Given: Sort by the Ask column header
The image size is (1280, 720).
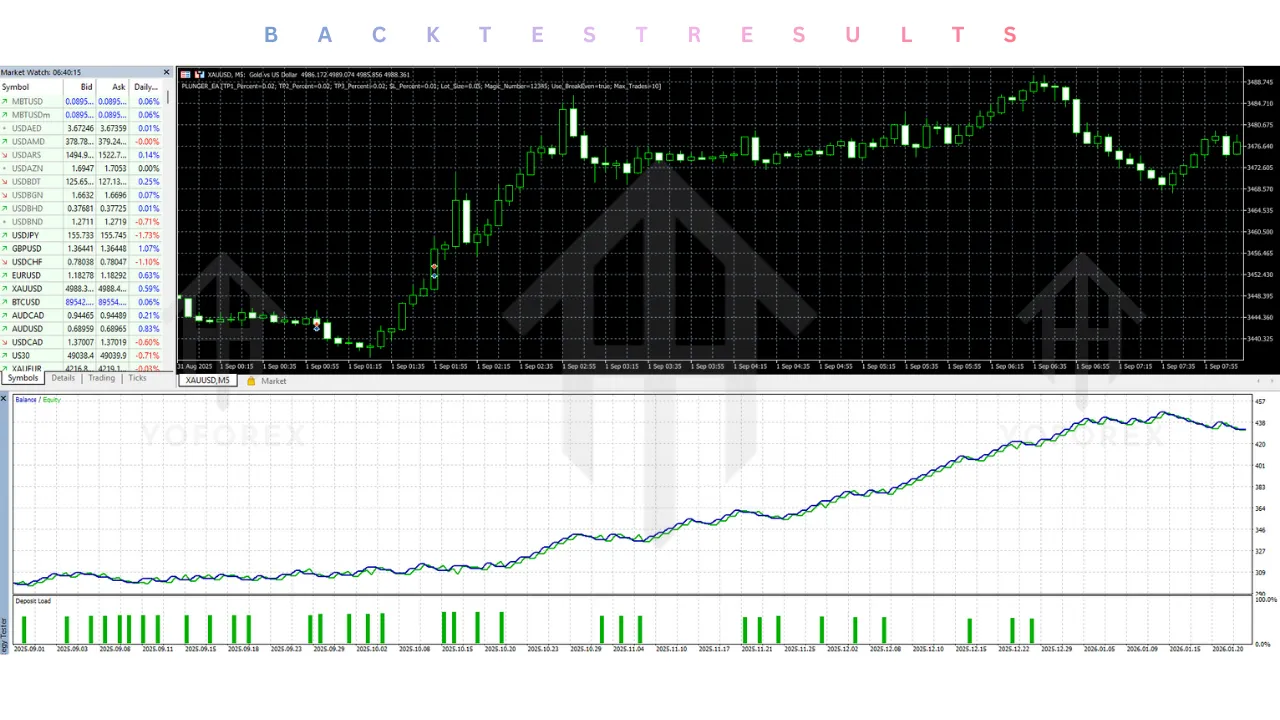Looking at the screenshot, I should 112,87.
